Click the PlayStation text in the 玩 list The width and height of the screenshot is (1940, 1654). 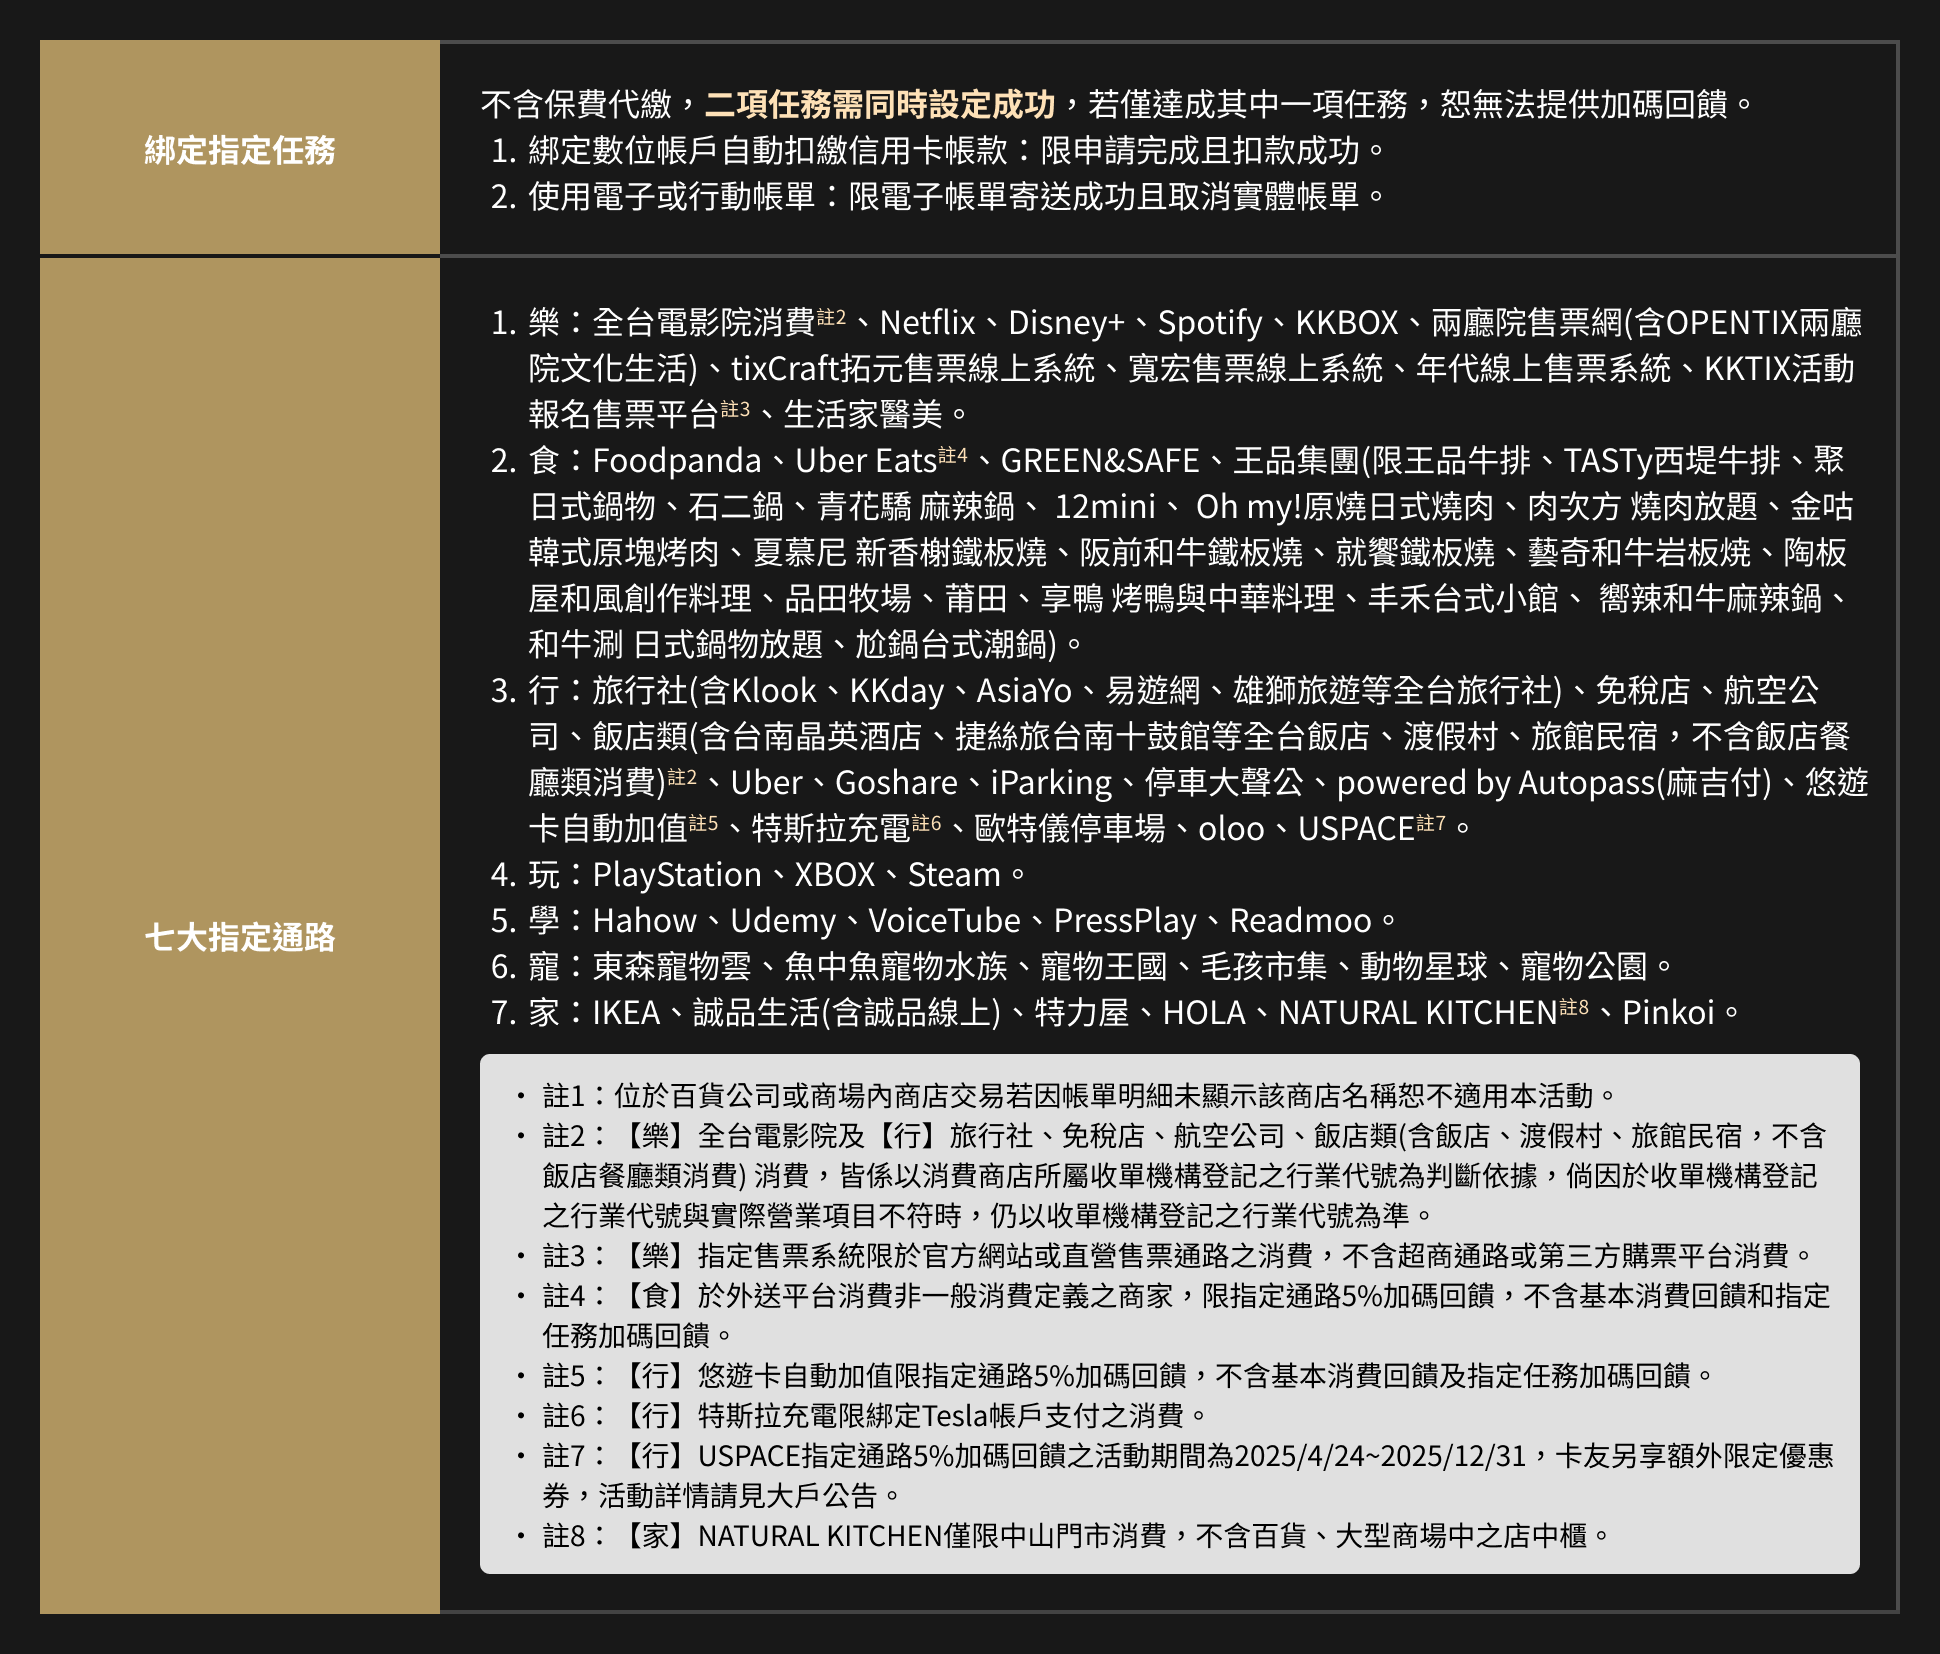(x=677, y=875)
